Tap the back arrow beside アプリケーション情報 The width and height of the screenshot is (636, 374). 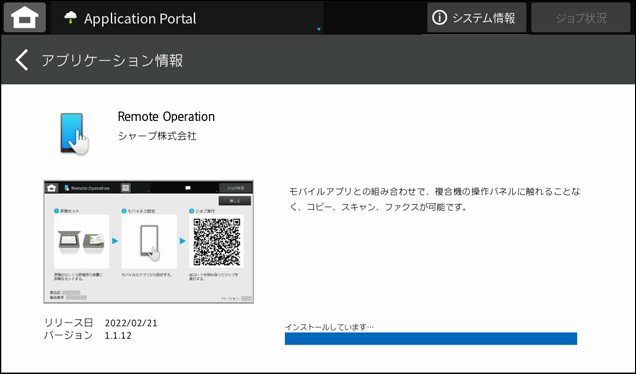pos(22,60)
